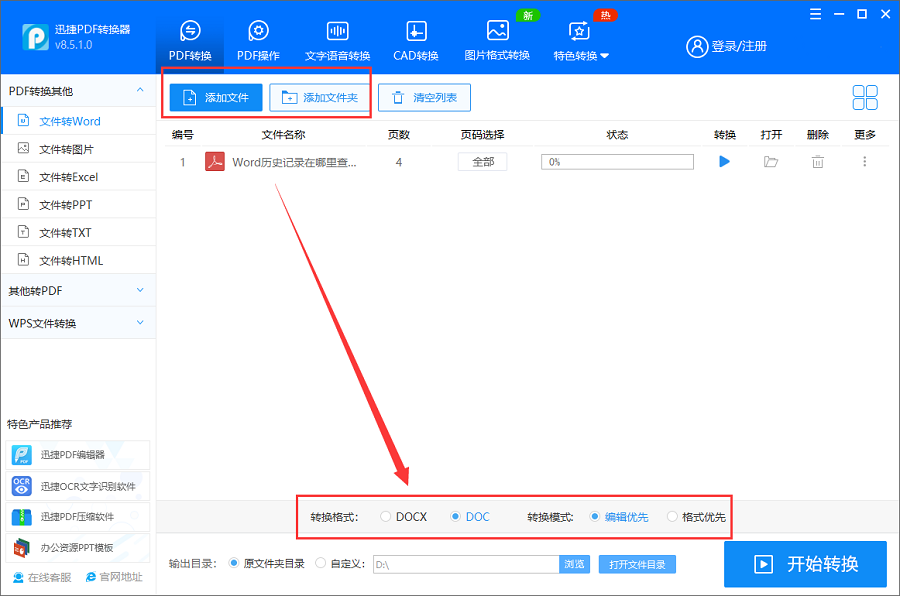This screenshot has height=596, width=900.
Task: Open output folder icon for row 1
Action: [771, 162]
